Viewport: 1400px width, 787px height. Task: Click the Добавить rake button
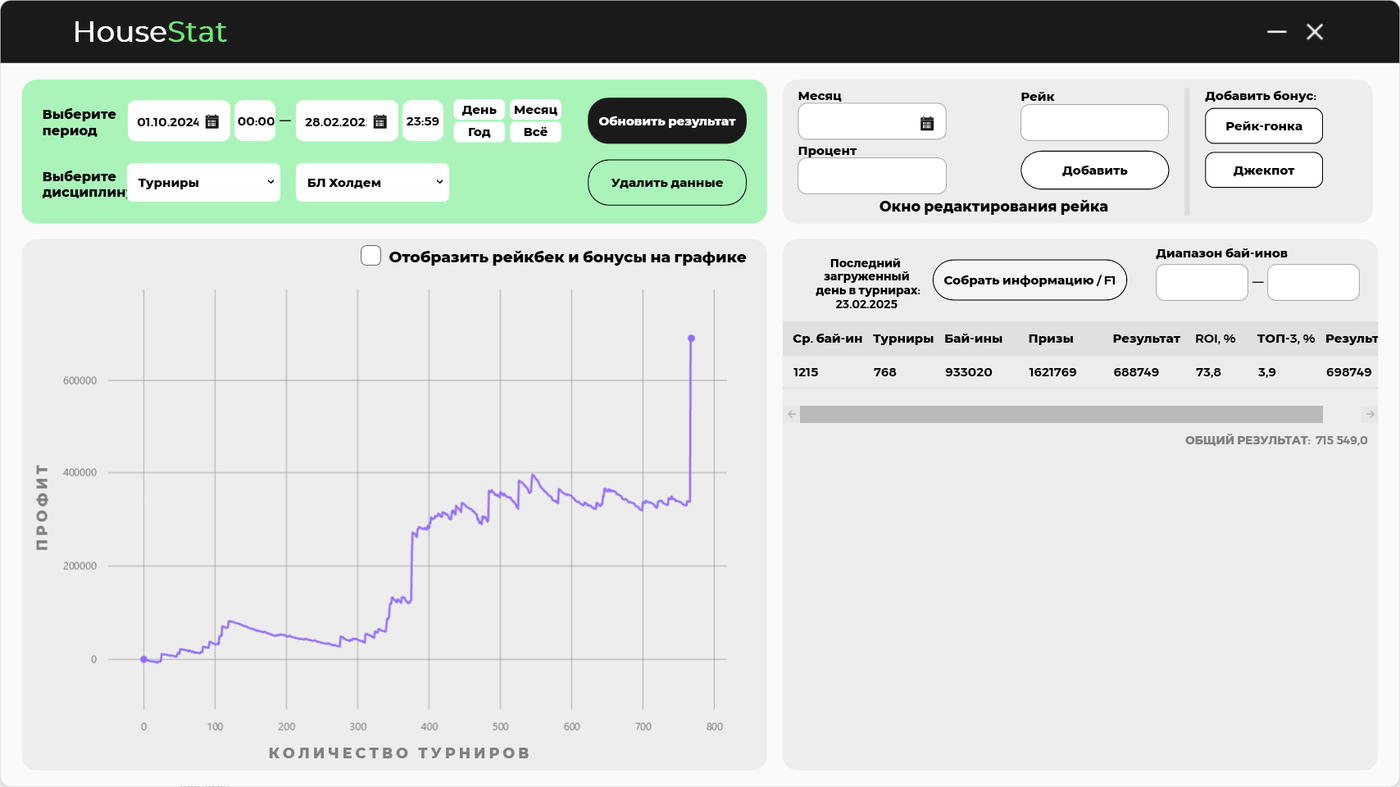point(1094,170)
